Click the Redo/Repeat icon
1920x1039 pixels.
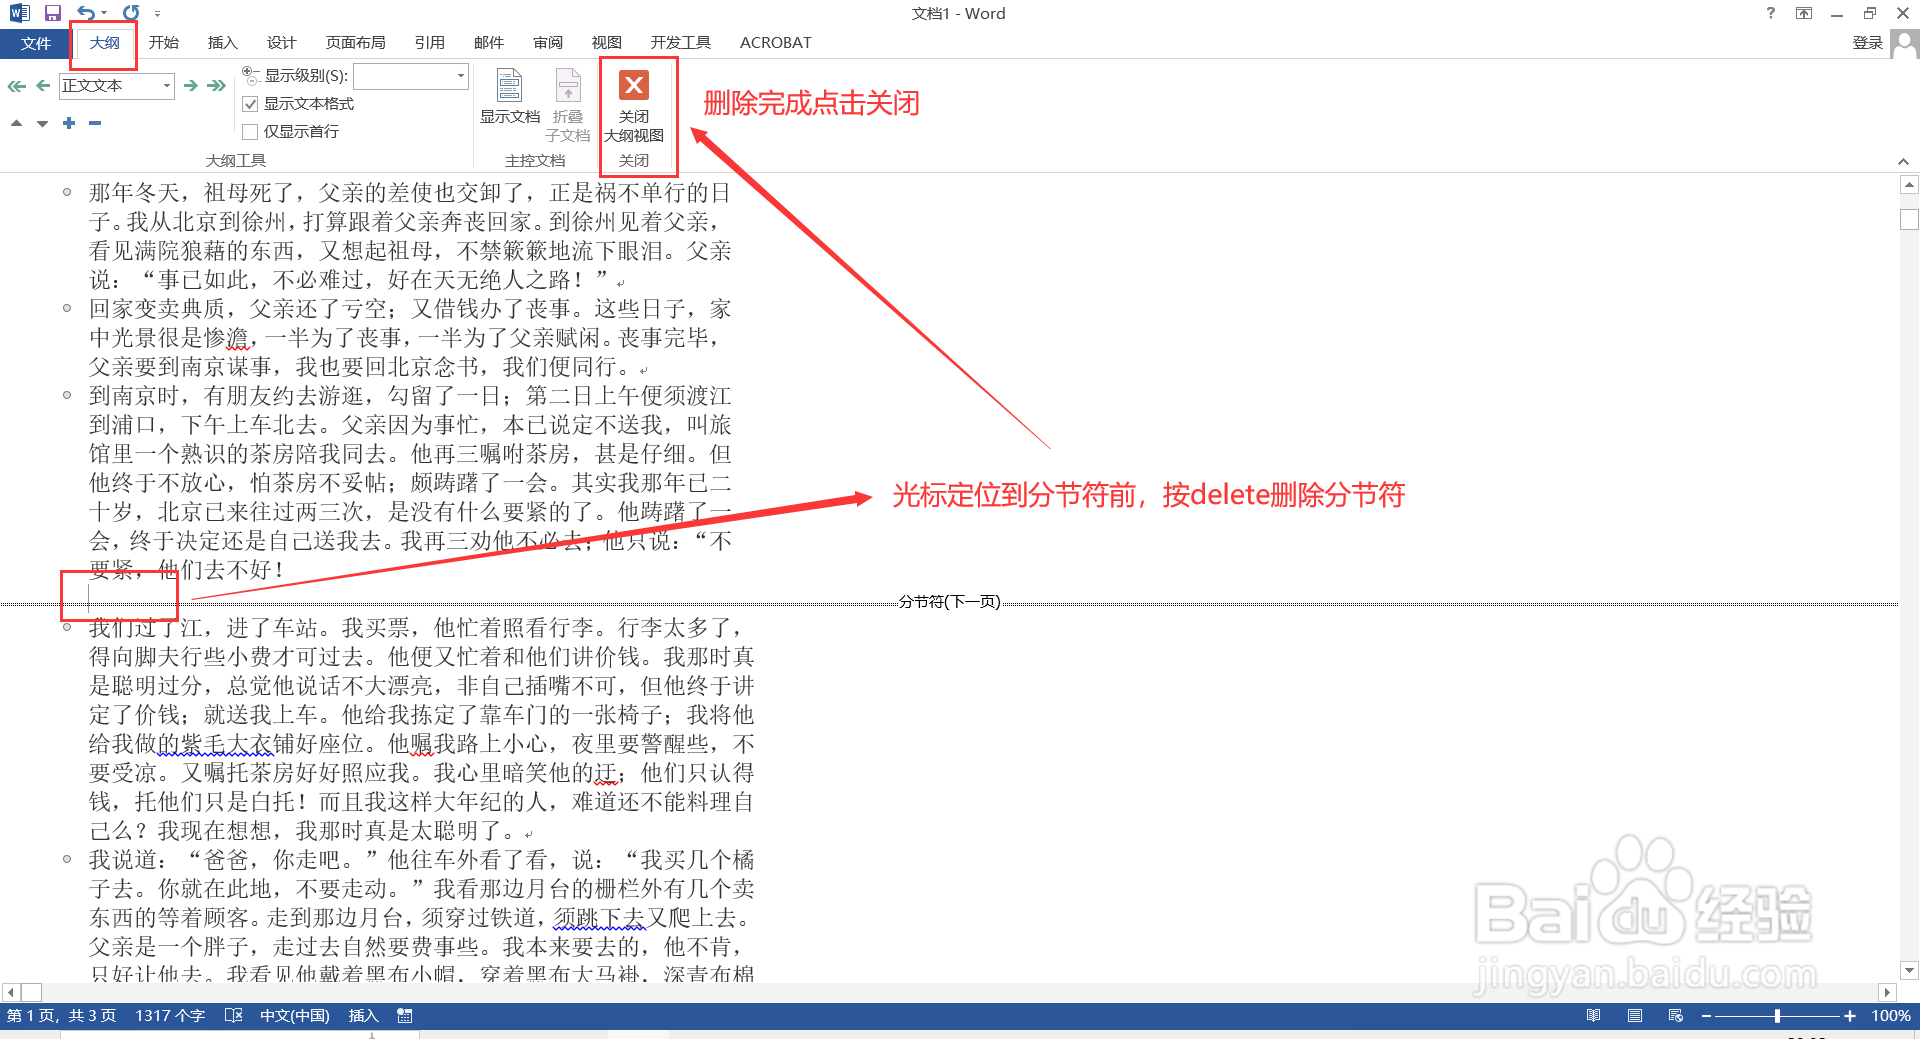click(131, 13)
